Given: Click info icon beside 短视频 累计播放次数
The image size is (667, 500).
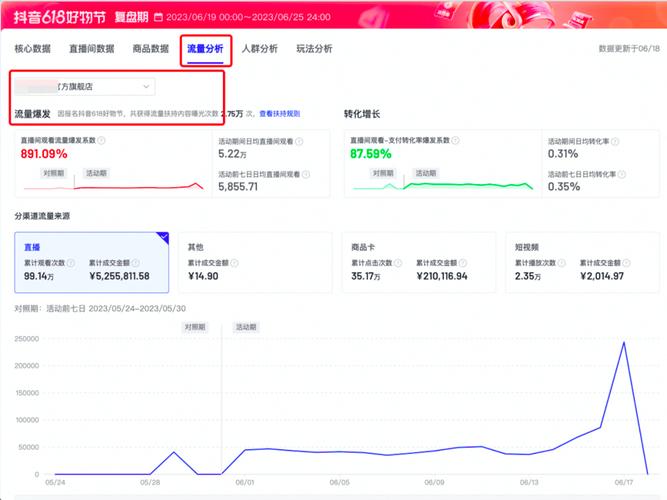Looking at the screenshot, I should pyautogui.click(x=562, y=263).
